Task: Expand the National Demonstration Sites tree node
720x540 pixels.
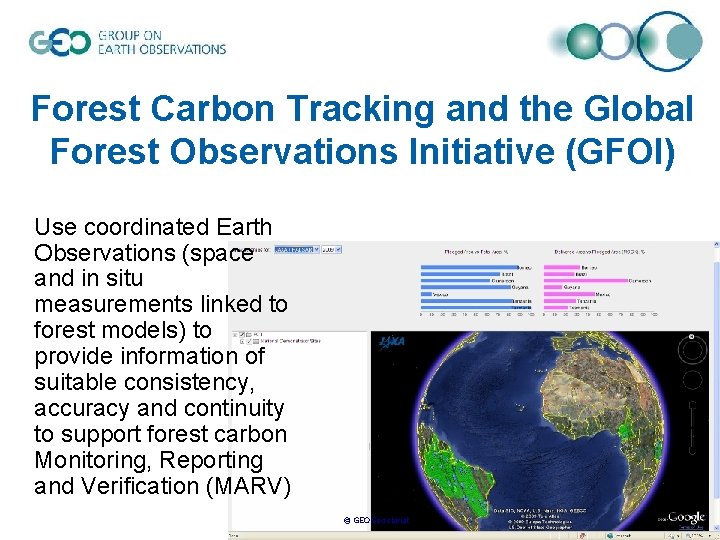Action: [242, 341]
